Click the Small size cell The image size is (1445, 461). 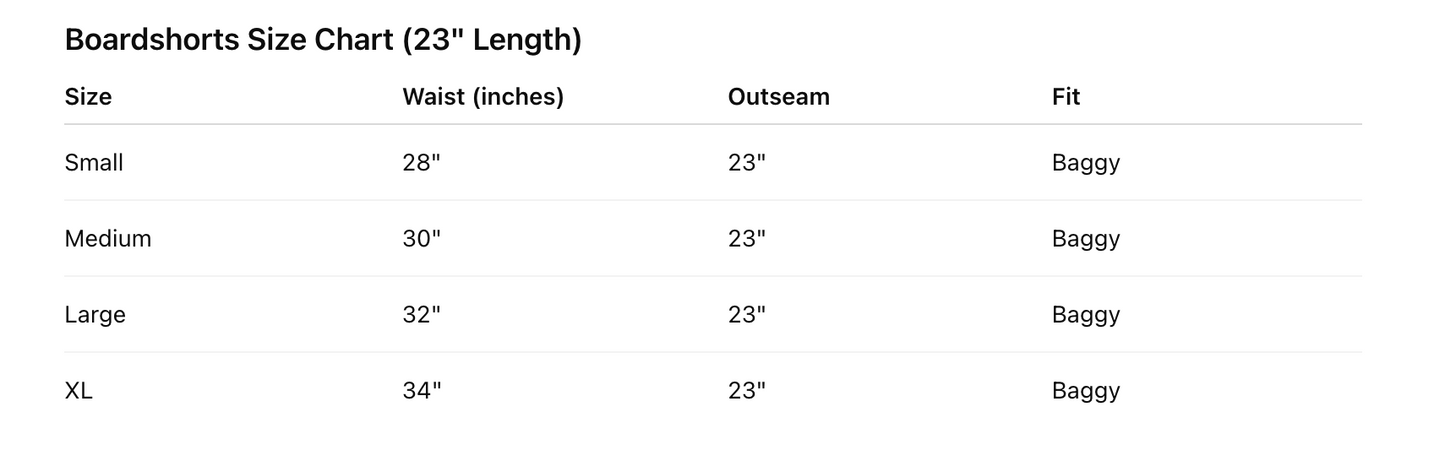click(94, 163)
